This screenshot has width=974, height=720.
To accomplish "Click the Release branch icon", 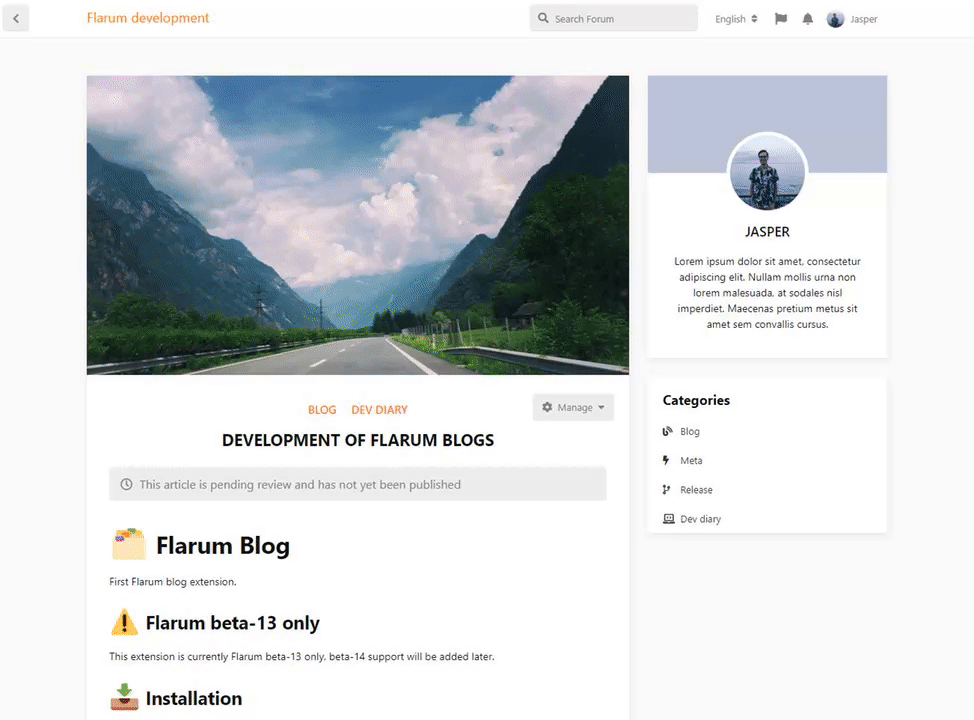I will pyautogui.click(x=667, y=490).
